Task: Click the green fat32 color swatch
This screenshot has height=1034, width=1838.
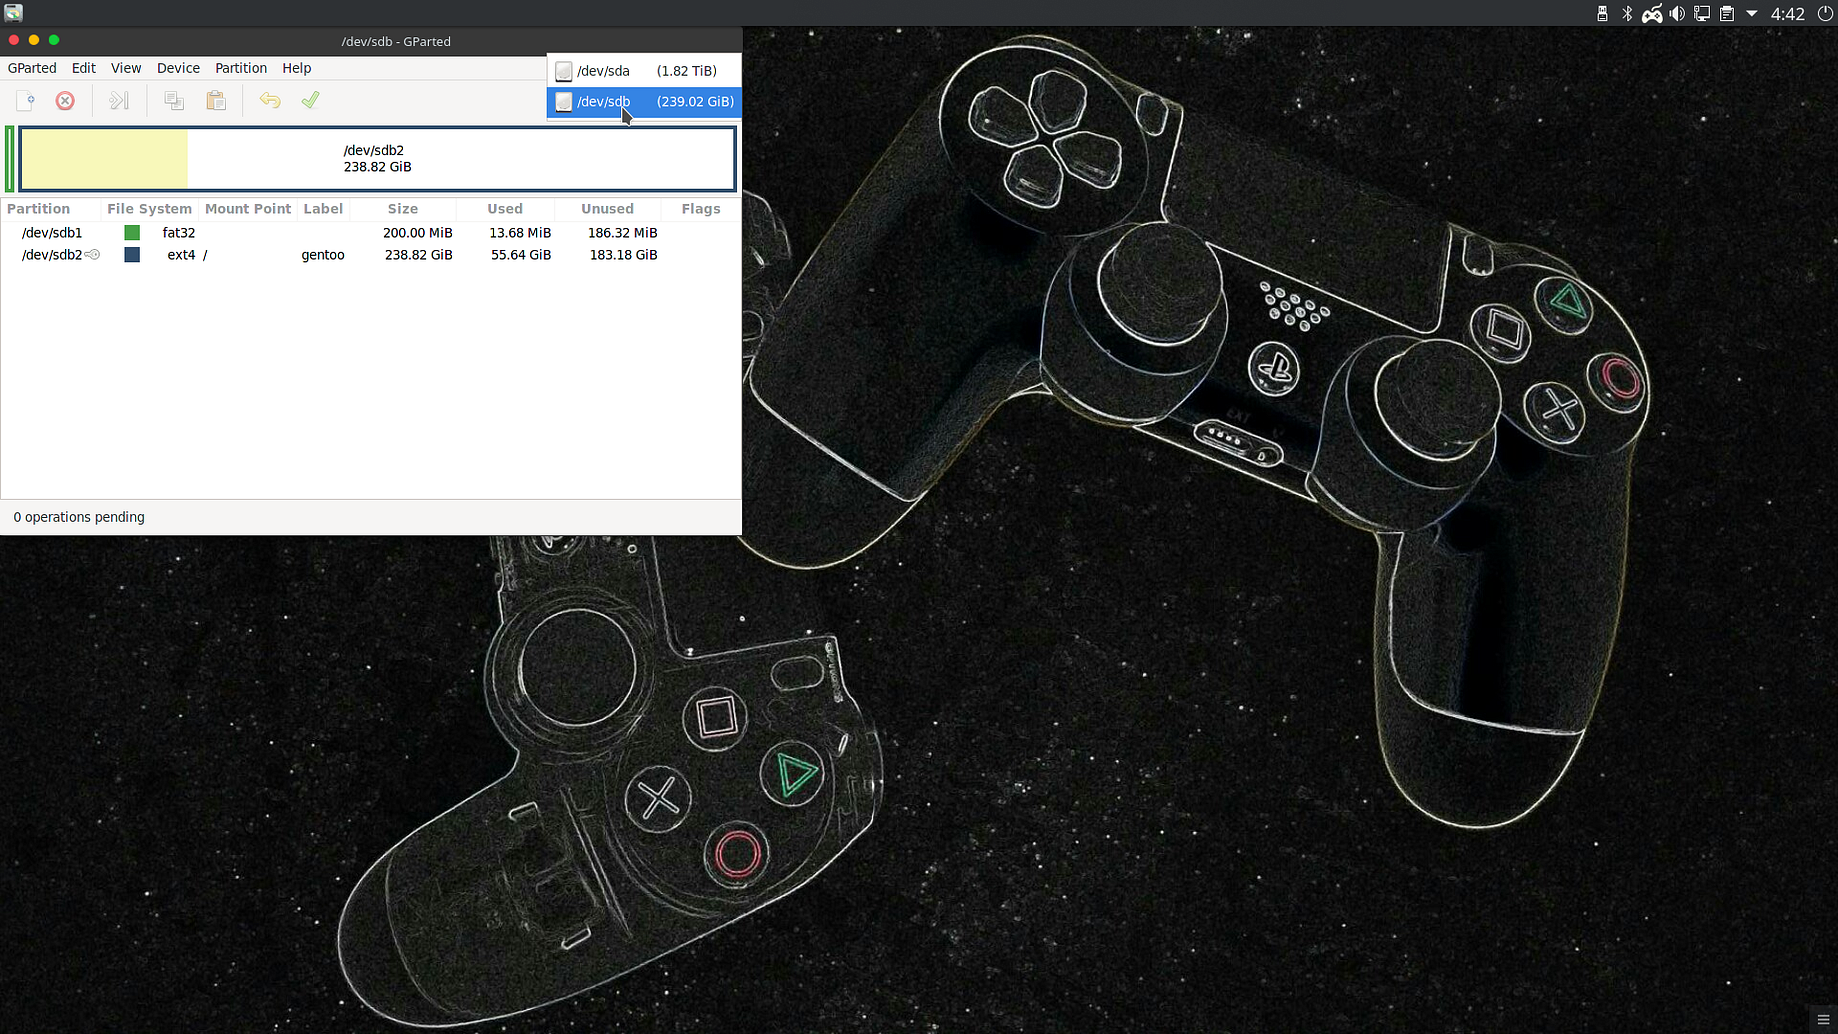Action: tap(132, 233)
